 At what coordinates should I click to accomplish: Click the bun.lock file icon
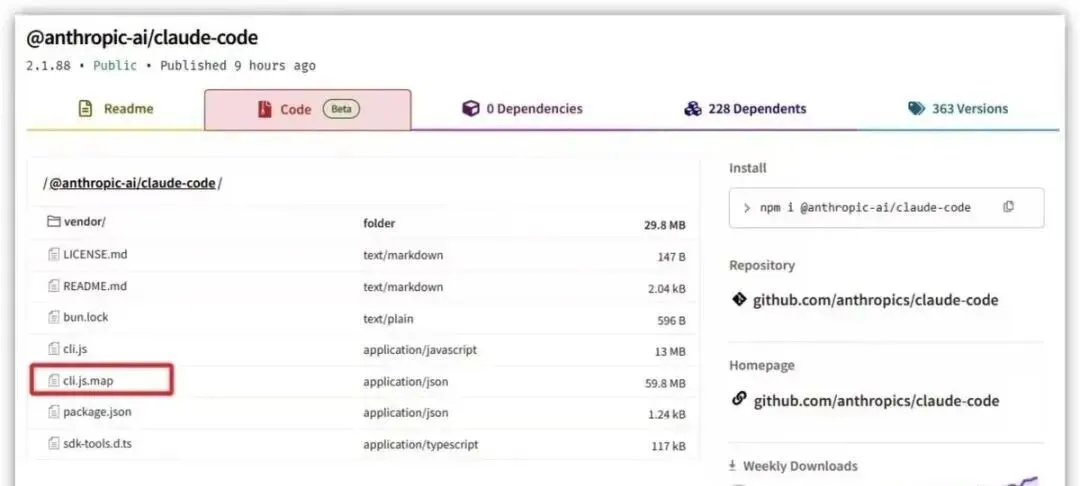(54, 317)
